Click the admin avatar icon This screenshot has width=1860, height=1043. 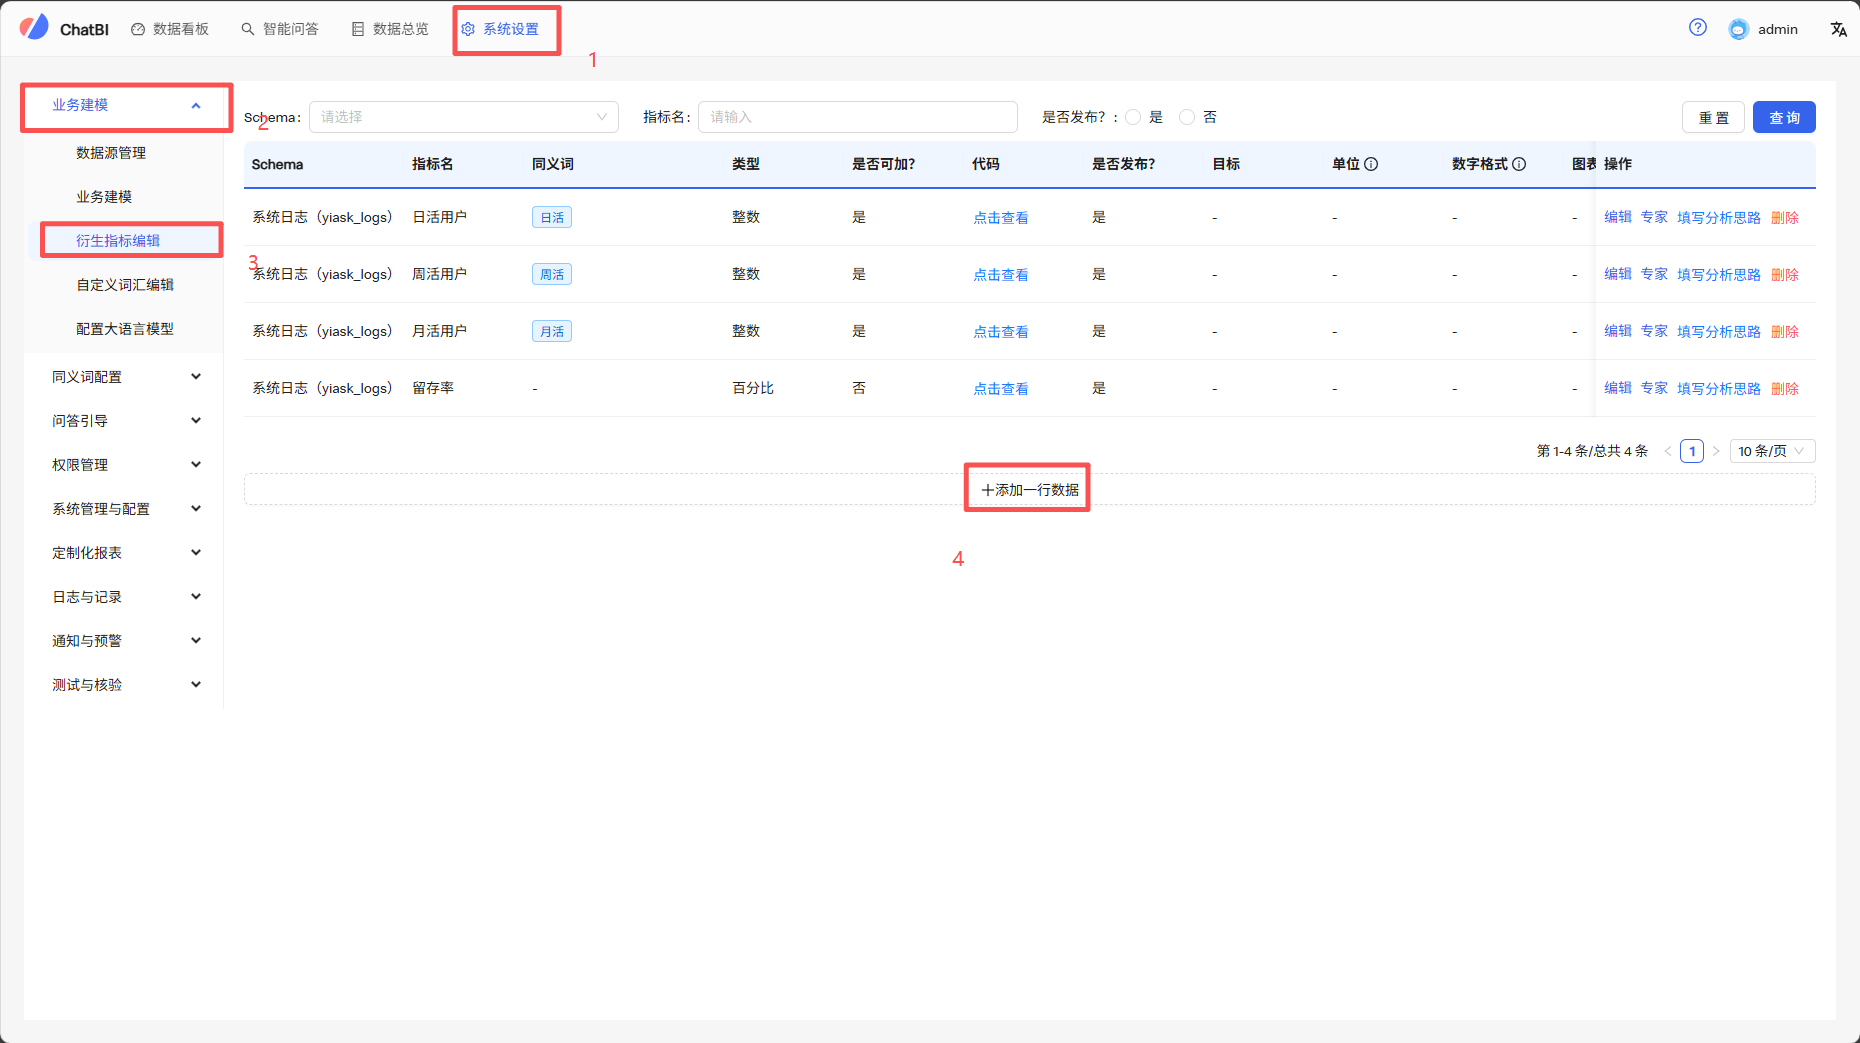[1737, 29]
